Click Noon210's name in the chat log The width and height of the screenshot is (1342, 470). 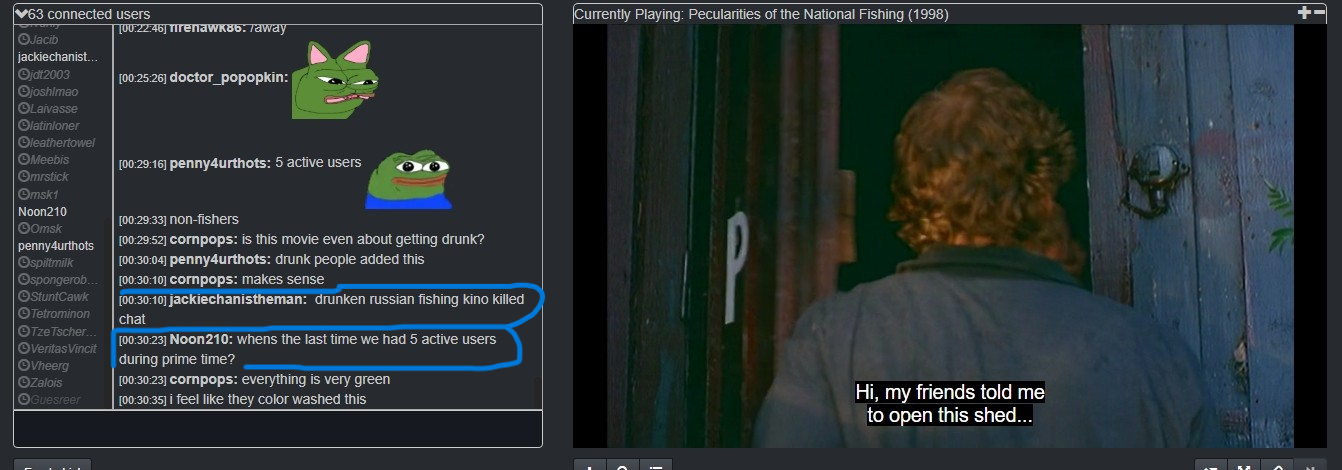pos(201,339)
